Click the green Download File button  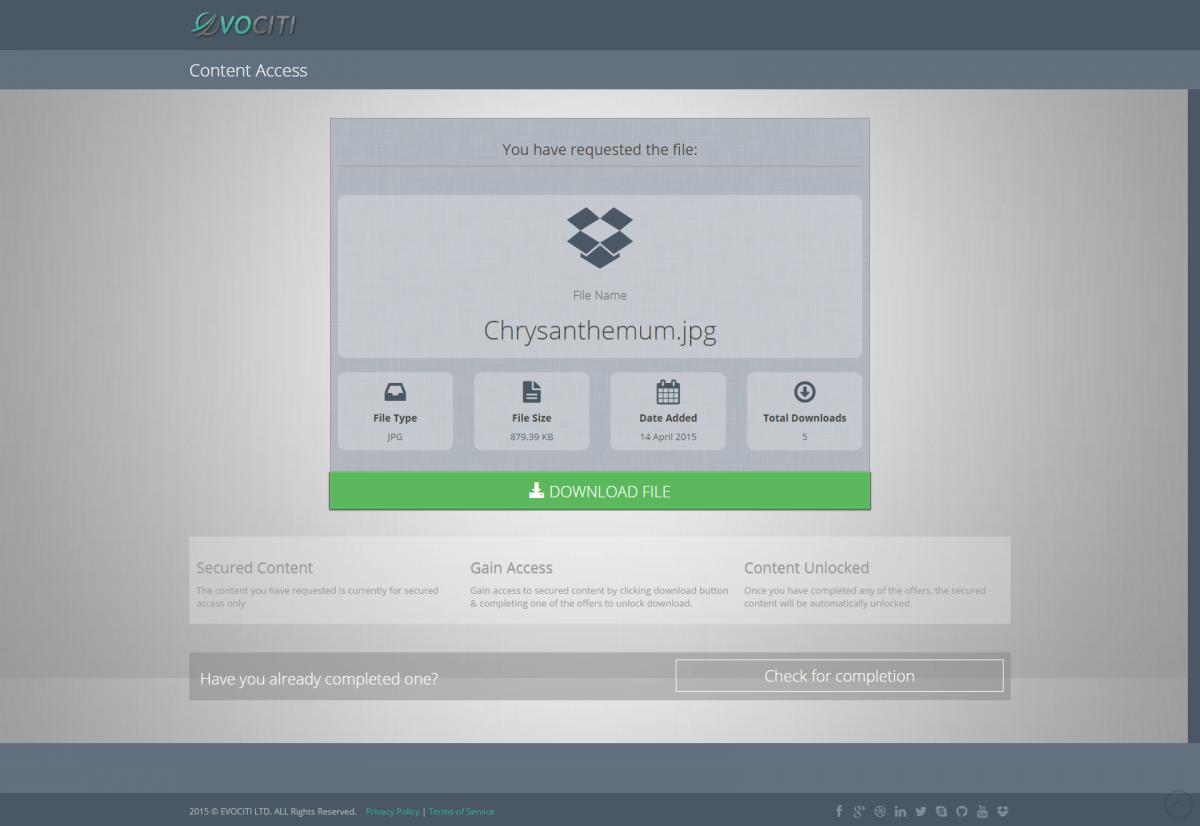coord(600,491)
